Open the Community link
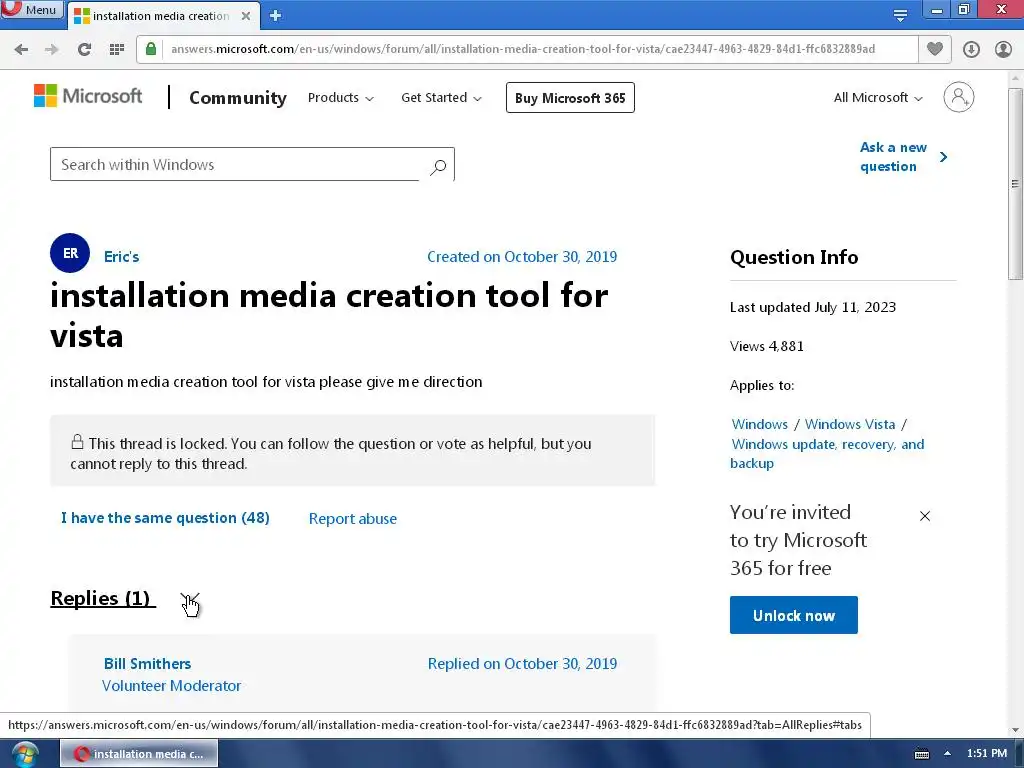Image resolution: width=1024 pixels, height=768 pixels. click(238, 98)
